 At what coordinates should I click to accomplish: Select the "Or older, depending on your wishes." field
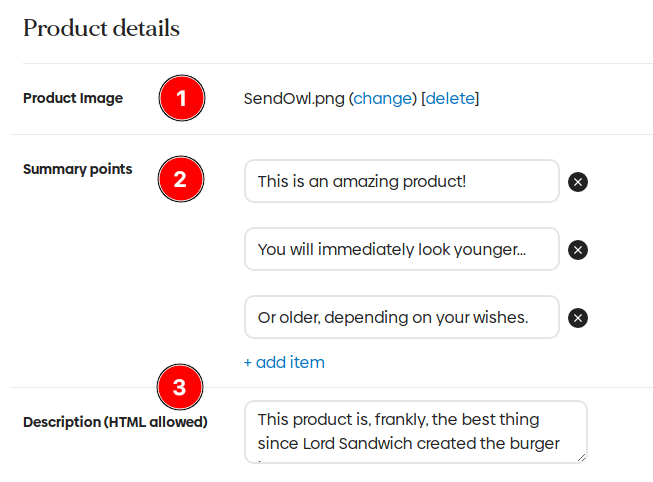tap(401, 317)
